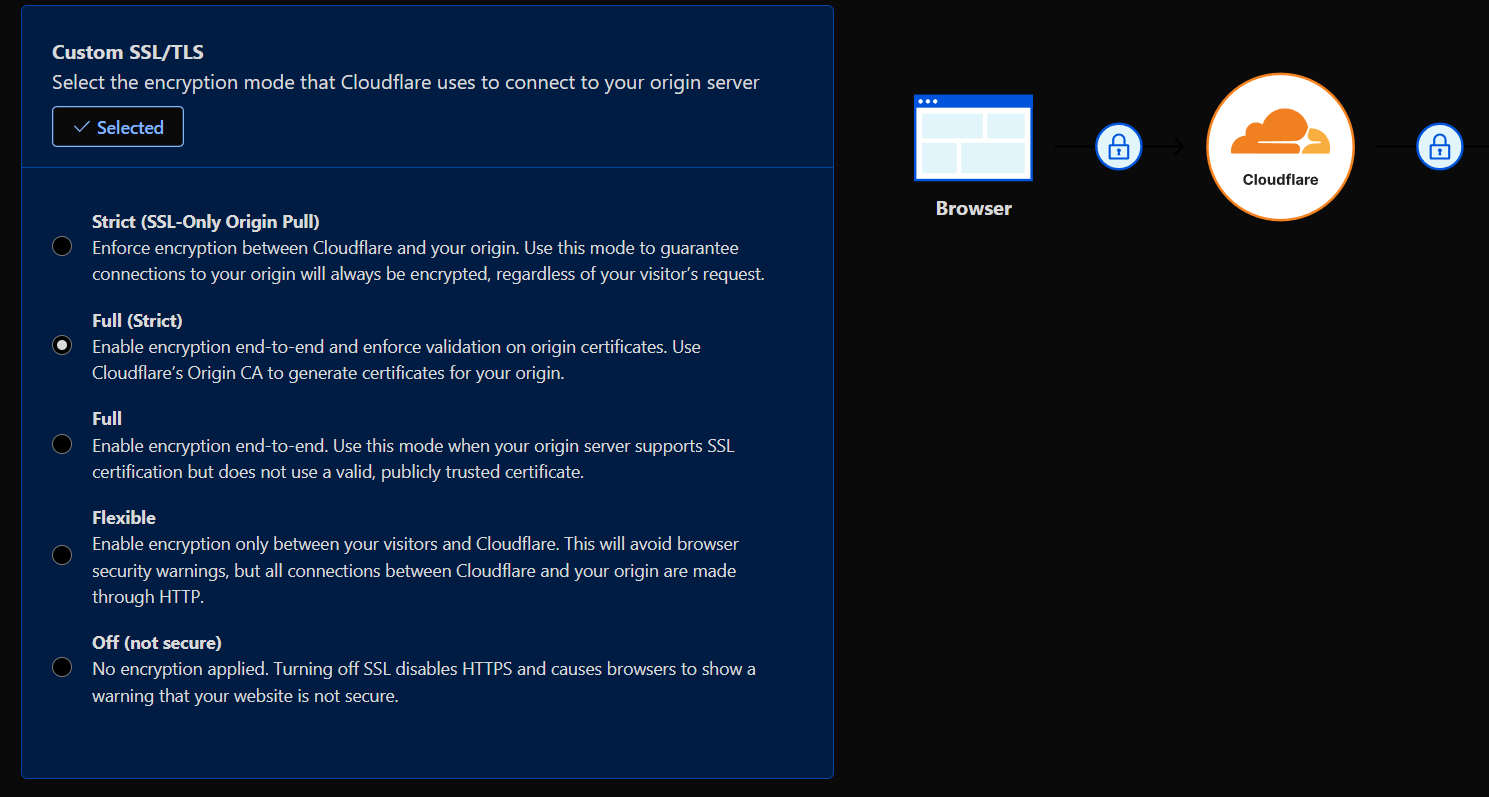Click the Off (not secure) title text

157,642
